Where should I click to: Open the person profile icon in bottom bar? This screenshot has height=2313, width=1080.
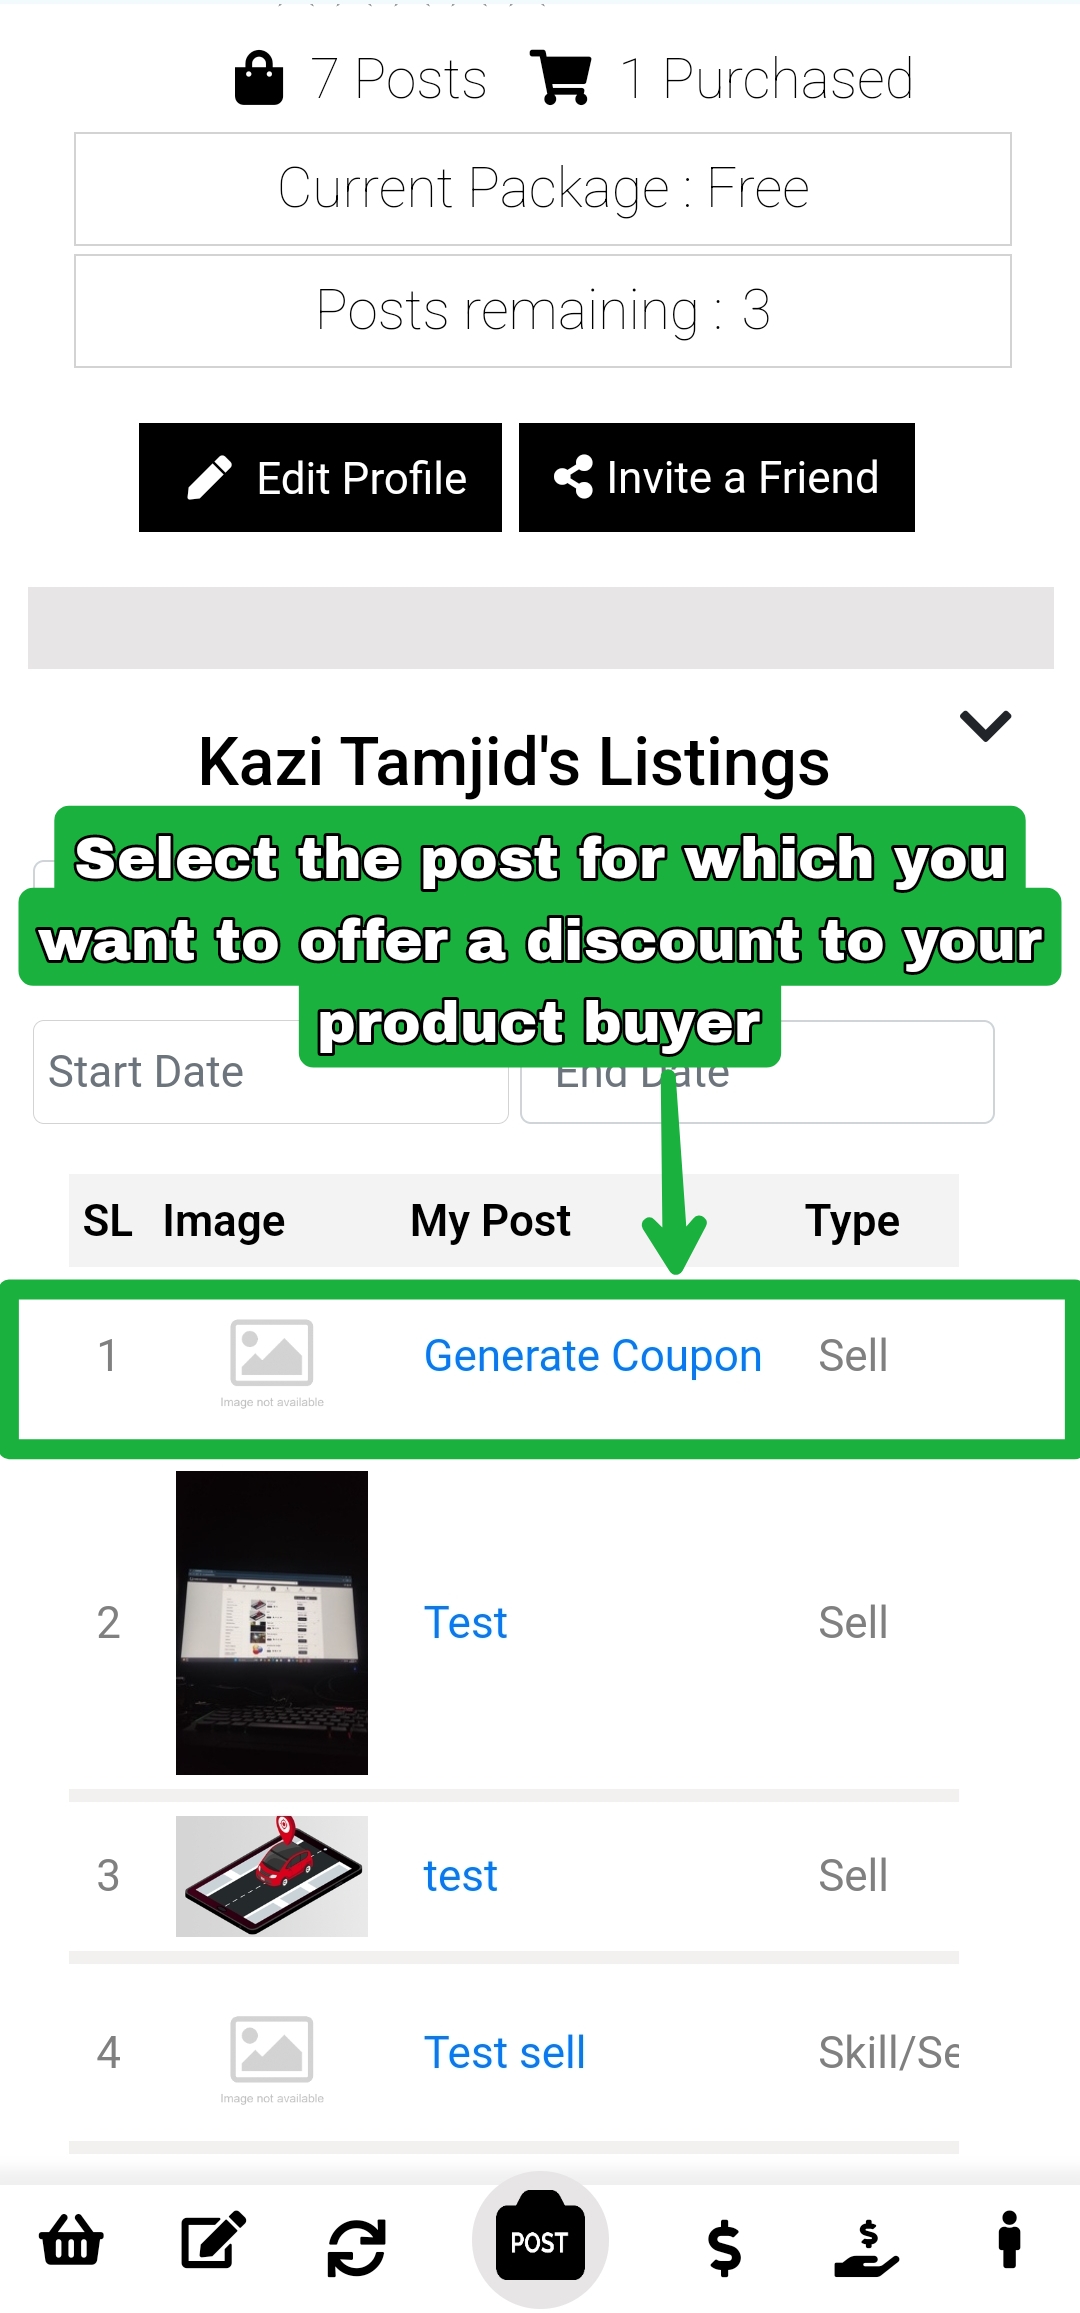pos(1009,2240)
